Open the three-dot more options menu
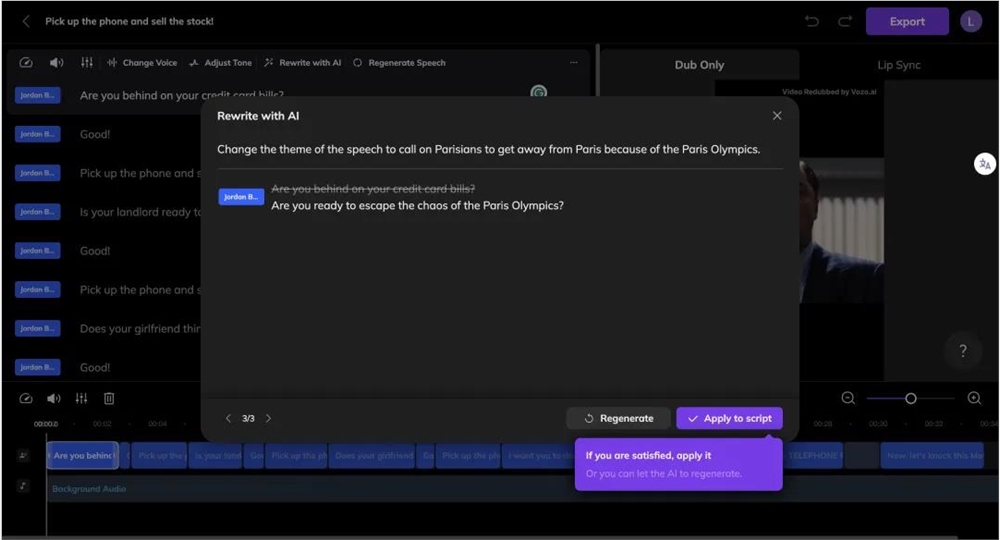The height and width of the screenshot is (540, 1000). pyautogui.click(x=573, y=62)
